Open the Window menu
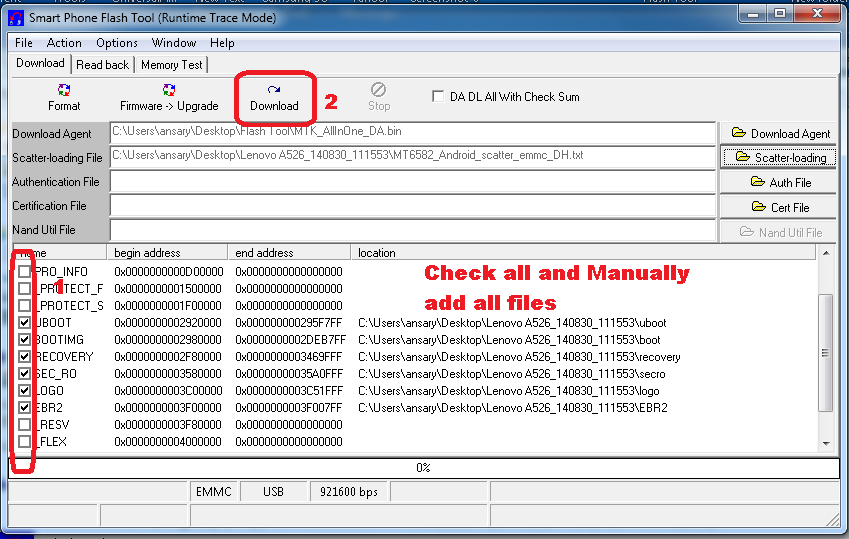Screen dimensions: 849x539 point(174,43)
